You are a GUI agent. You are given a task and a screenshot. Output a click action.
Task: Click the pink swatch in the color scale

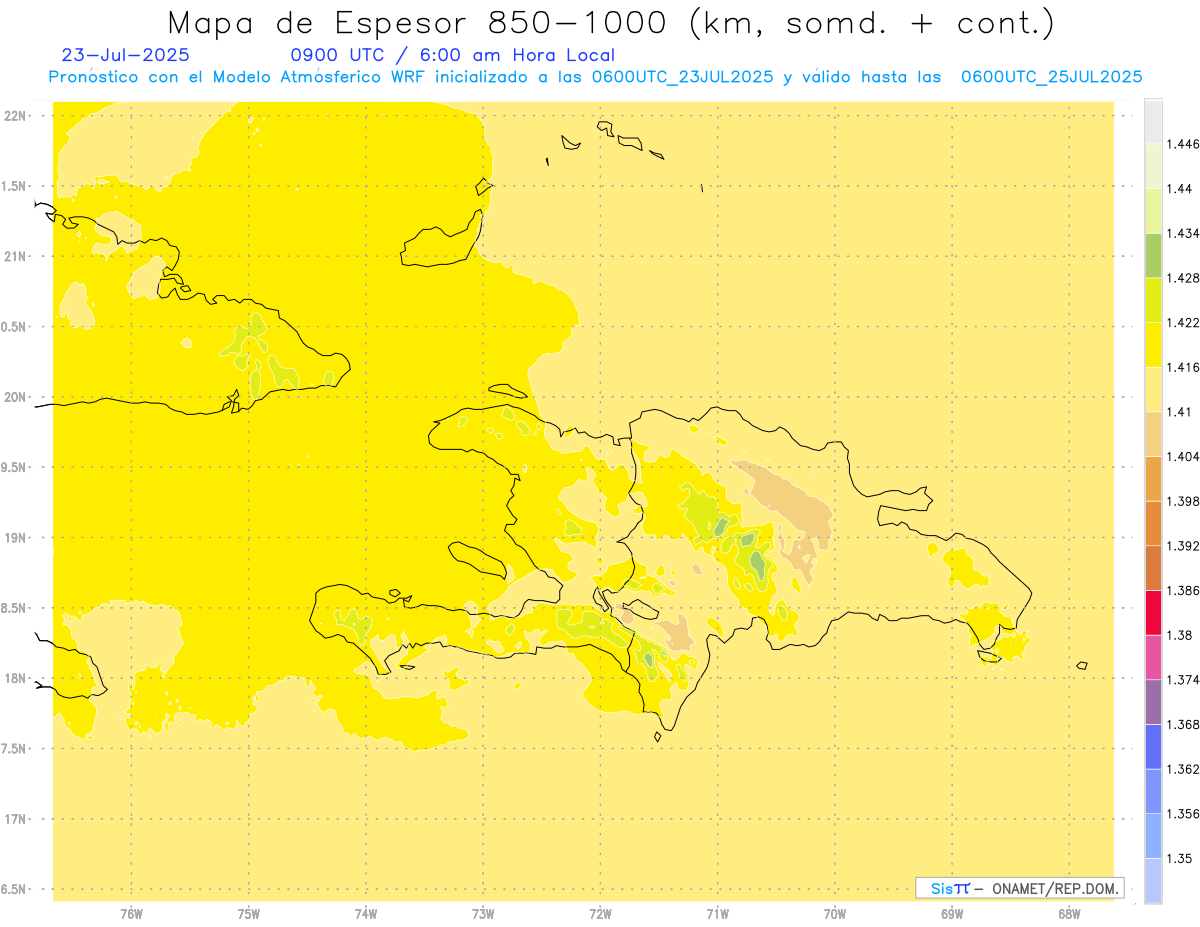tap(1153, 657)
